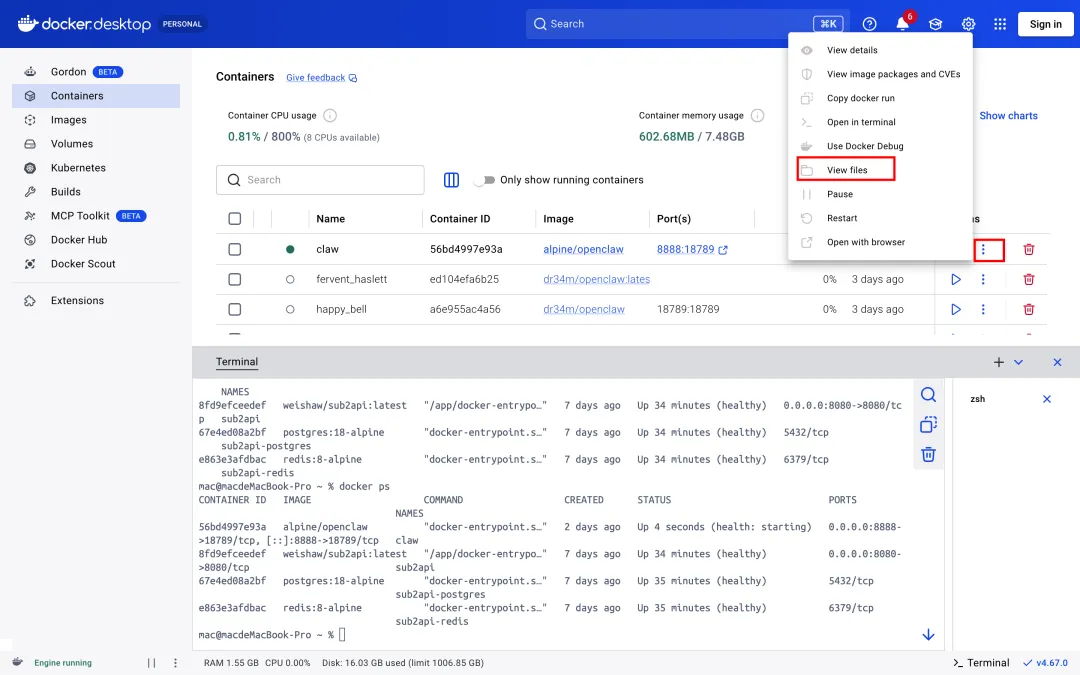Open MCP Toolkit in the sidebar
This screenshot has height=675, width=1080.
96,216
